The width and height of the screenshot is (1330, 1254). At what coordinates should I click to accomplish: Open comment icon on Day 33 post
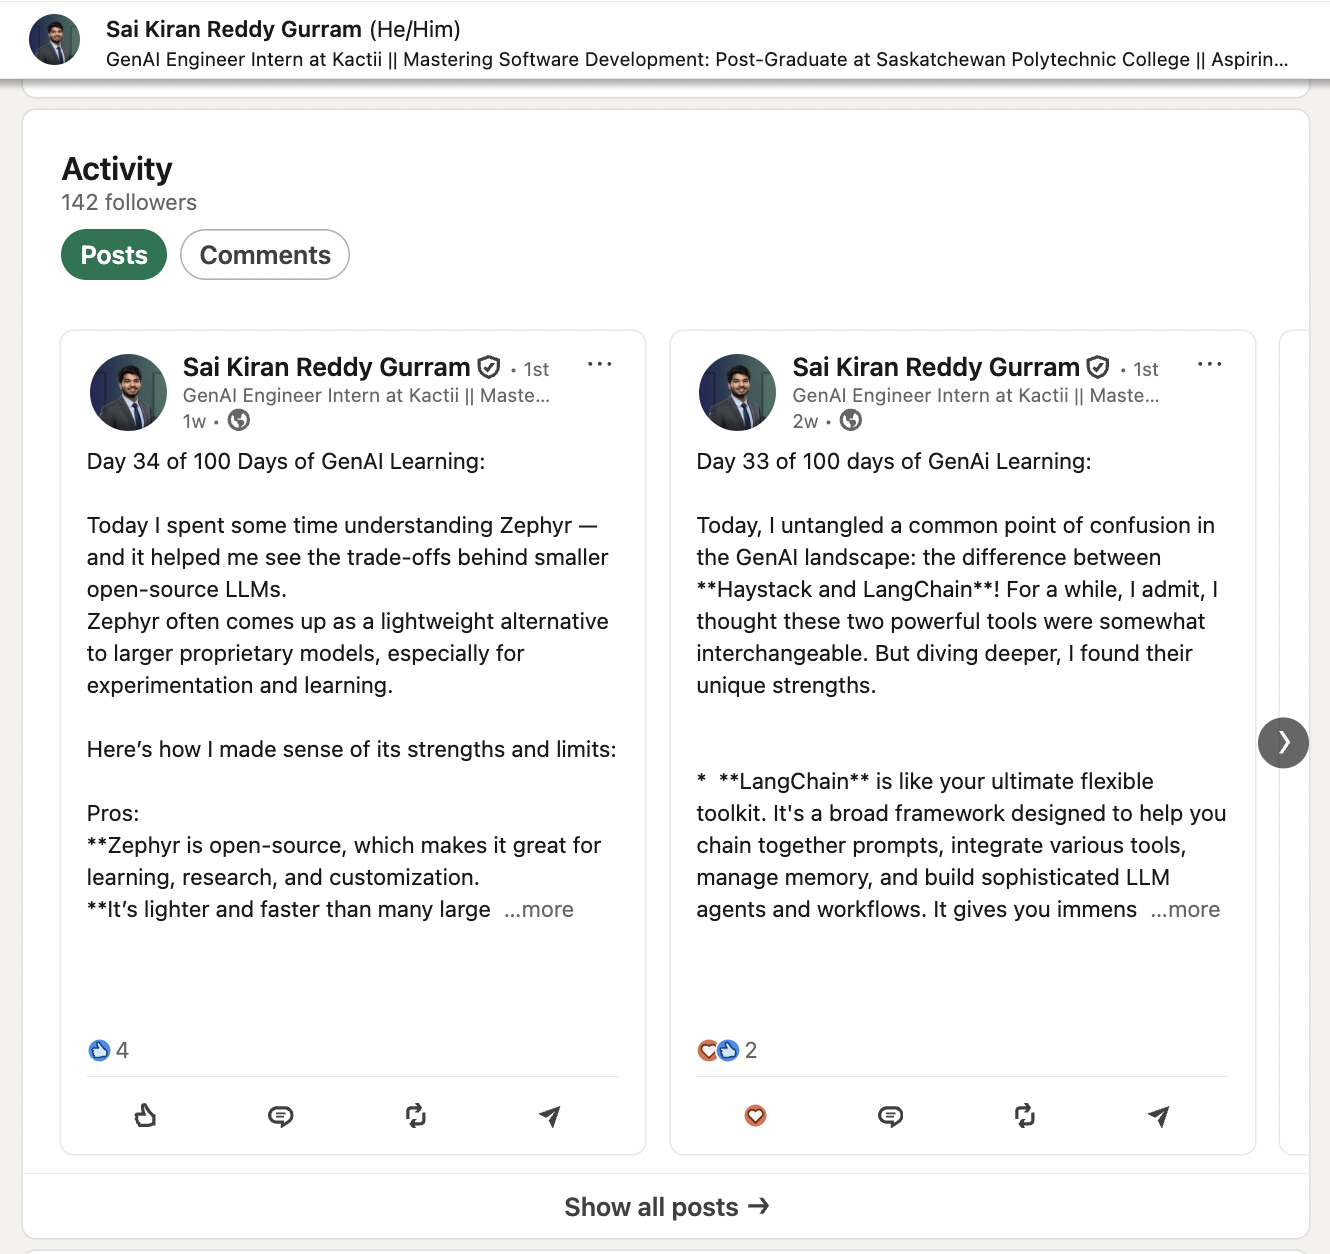pyautogui.click(x=890, y=1116)
